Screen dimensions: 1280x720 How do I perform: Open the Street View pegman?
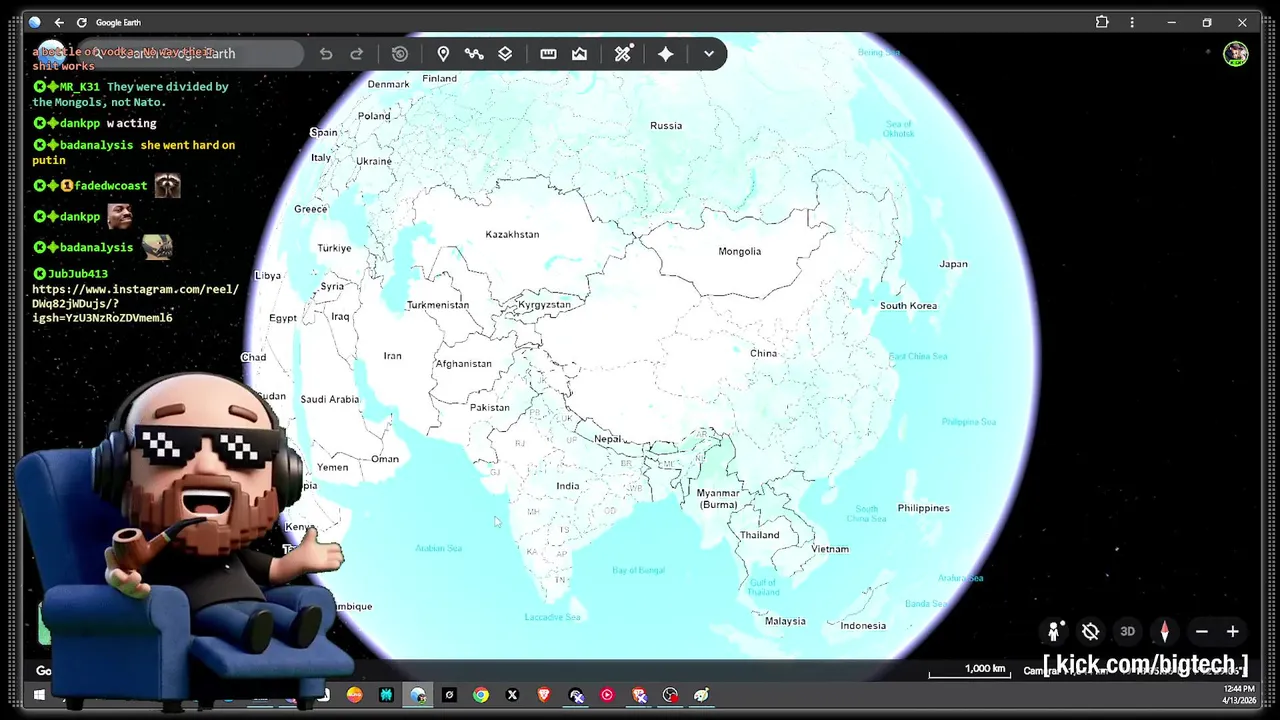click(1054, 631)
